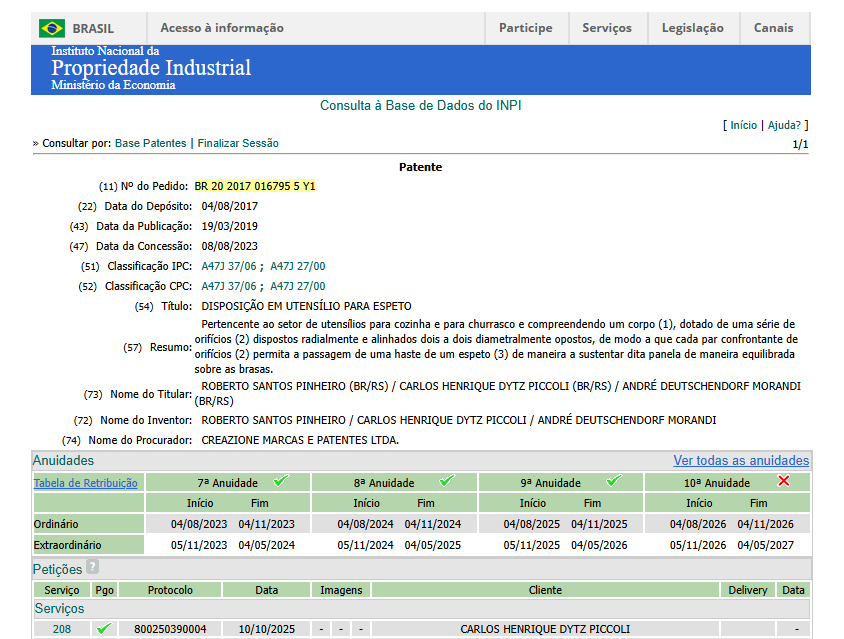Click attorney name CREAZIONE MARCAS E PATENTES LTDA.
The width and height of the screenshot is (844, 639).
click(300, 440)
